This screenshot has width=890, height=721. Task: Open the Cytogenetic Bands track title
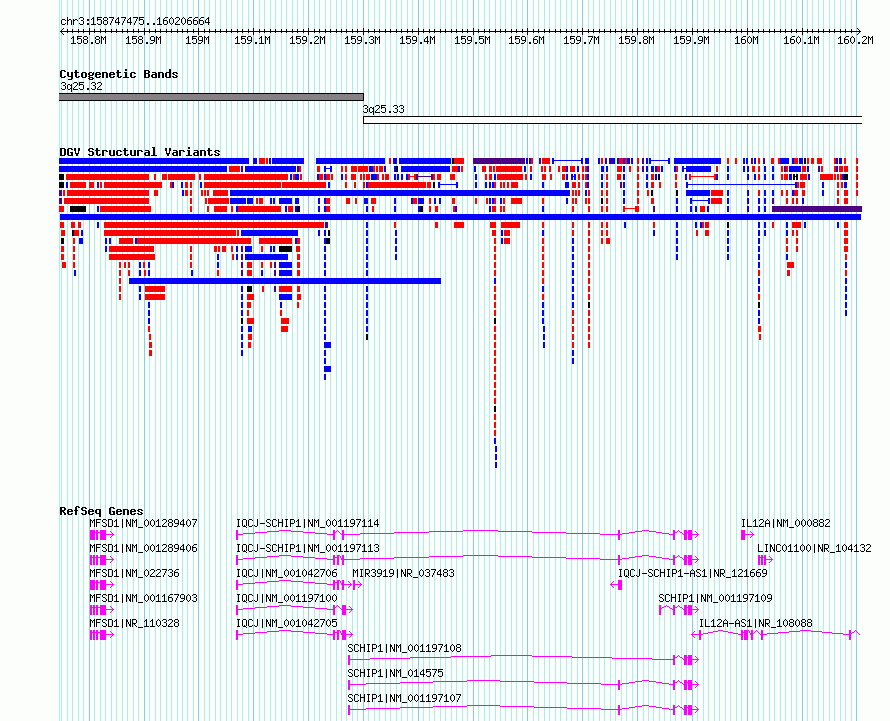pyautogui.click(x=119, y=74)
